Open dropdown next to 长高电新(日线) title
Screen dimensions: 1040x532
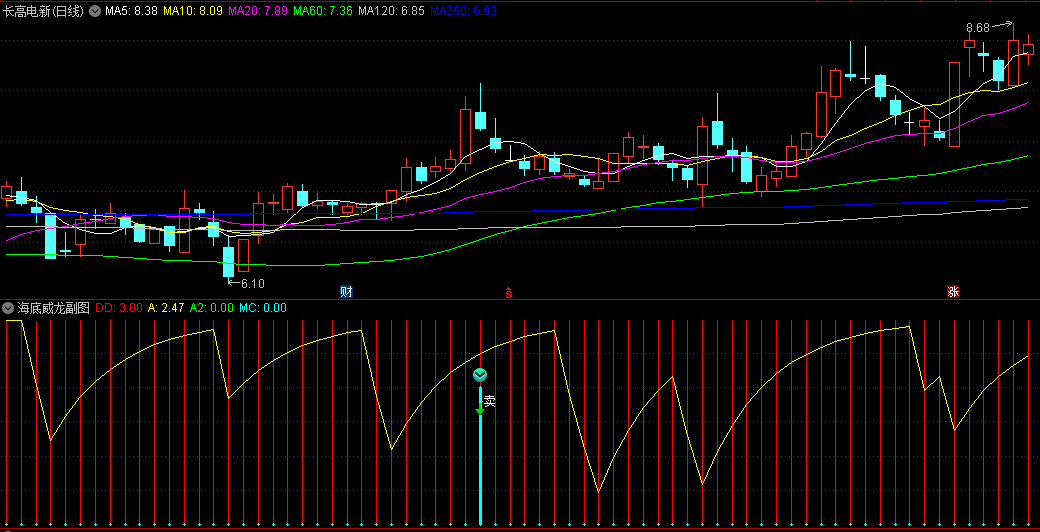click(95, 11)
